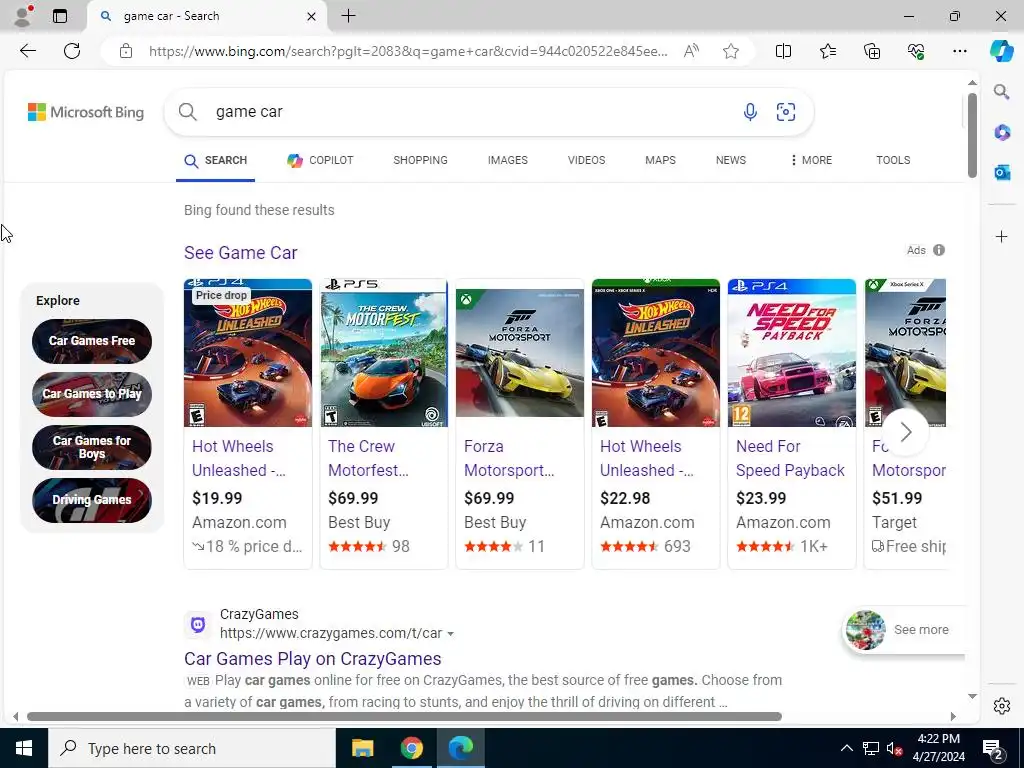Open Read aloud in address bar
Viewport: 1024px width, 768px height.
[691, 51]
